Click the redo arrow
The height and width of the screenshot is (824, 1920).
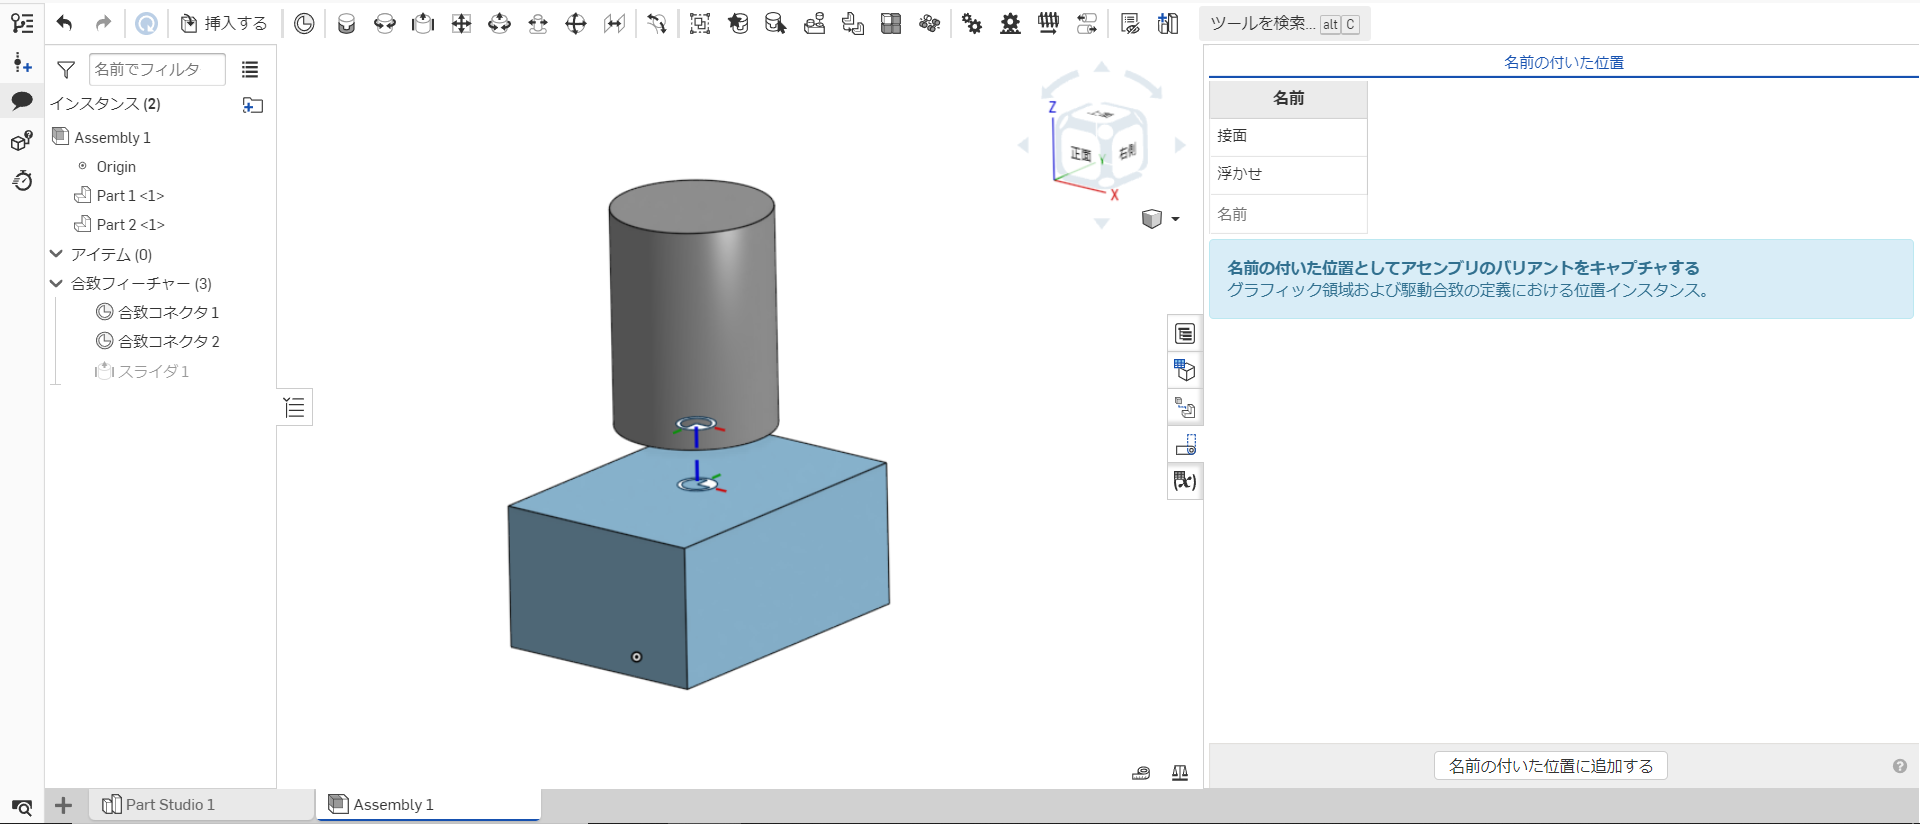103,23
